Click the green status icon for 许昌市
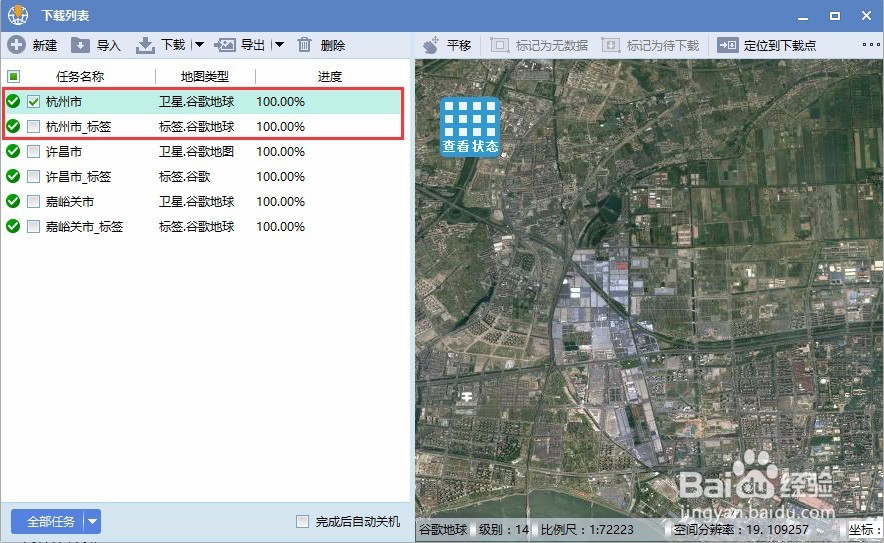Viewport: 884px width, 543px height. 13,151
